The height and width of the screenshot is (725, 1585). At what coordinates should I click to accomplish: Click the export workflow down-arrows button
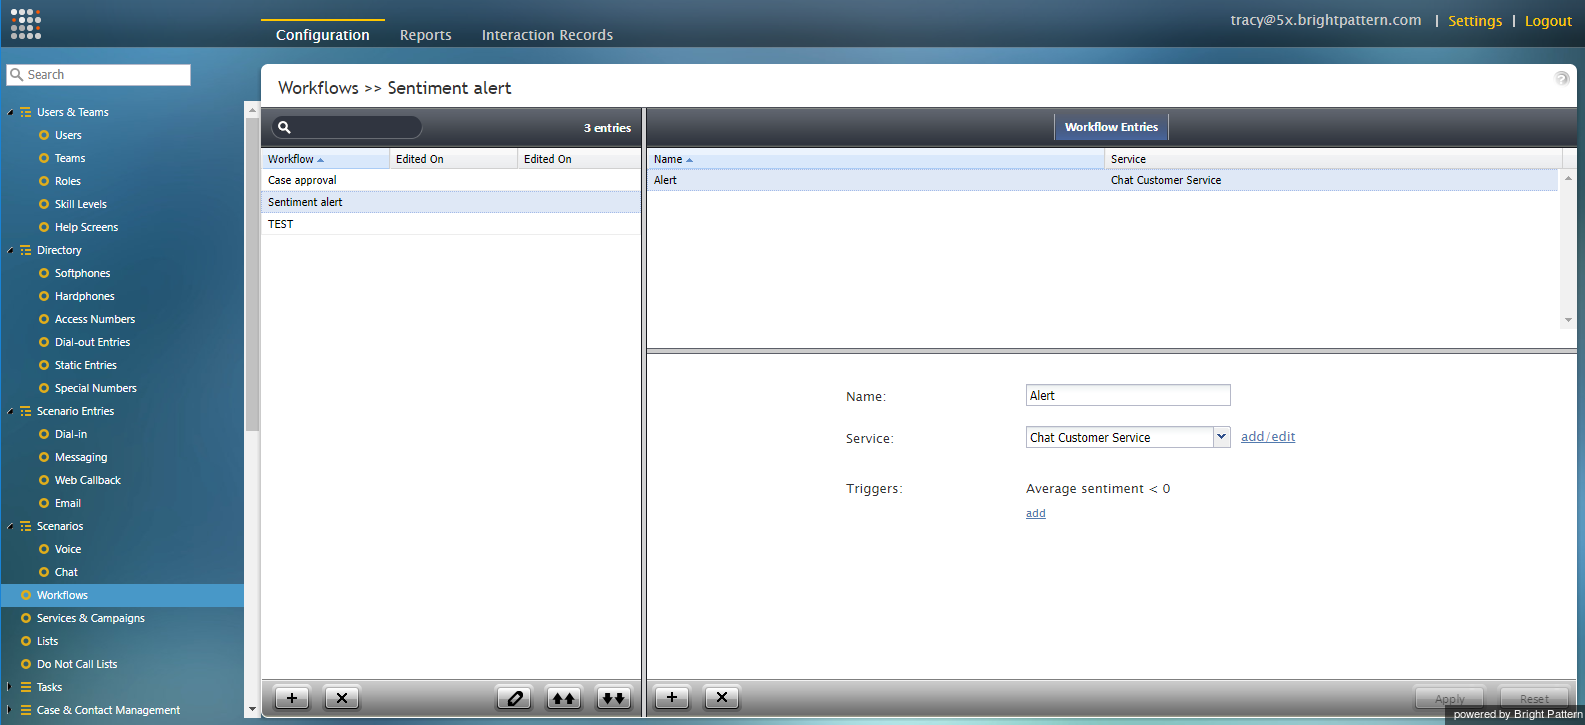pyautogui.click(x=613, y=698)
